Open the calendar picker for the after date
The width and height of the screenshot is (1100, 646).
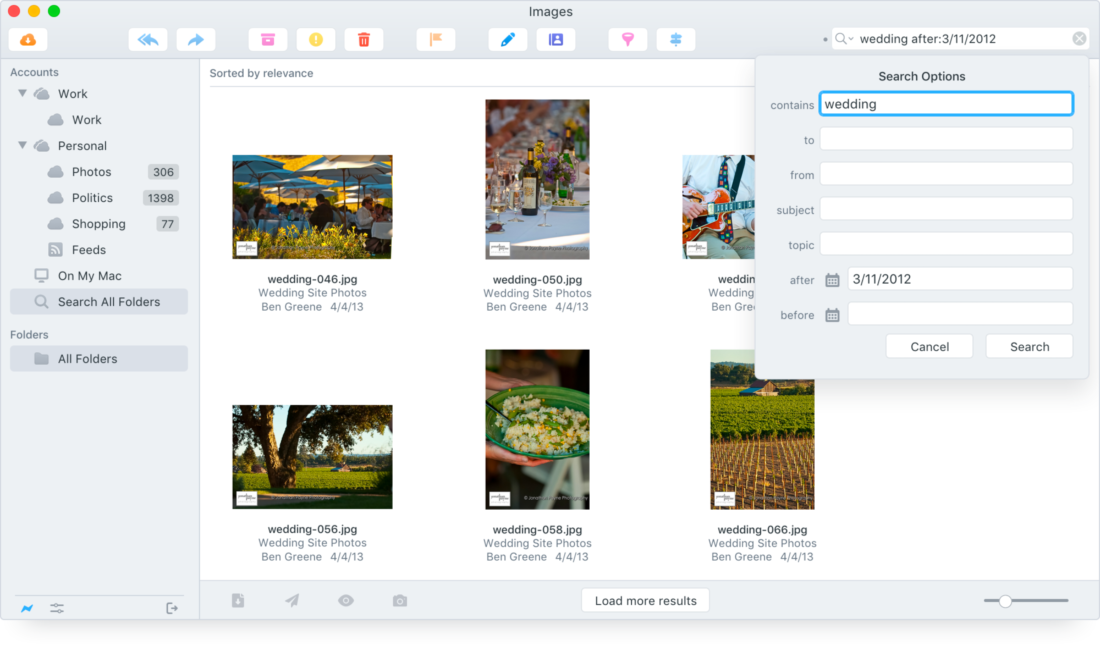pos(832,280)
